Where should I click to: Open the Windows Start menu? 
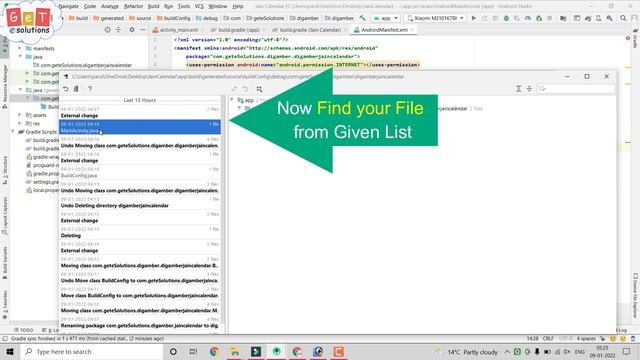10,351
